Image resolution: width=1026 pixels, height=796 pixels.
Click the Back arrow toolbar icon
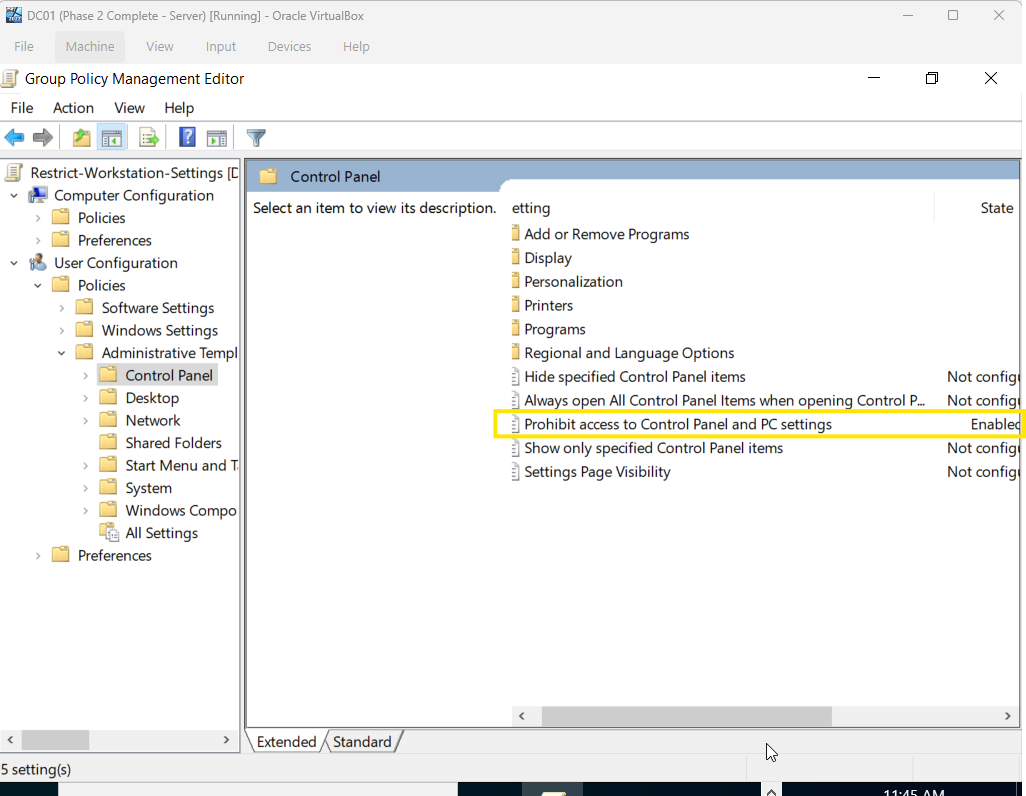14,137
